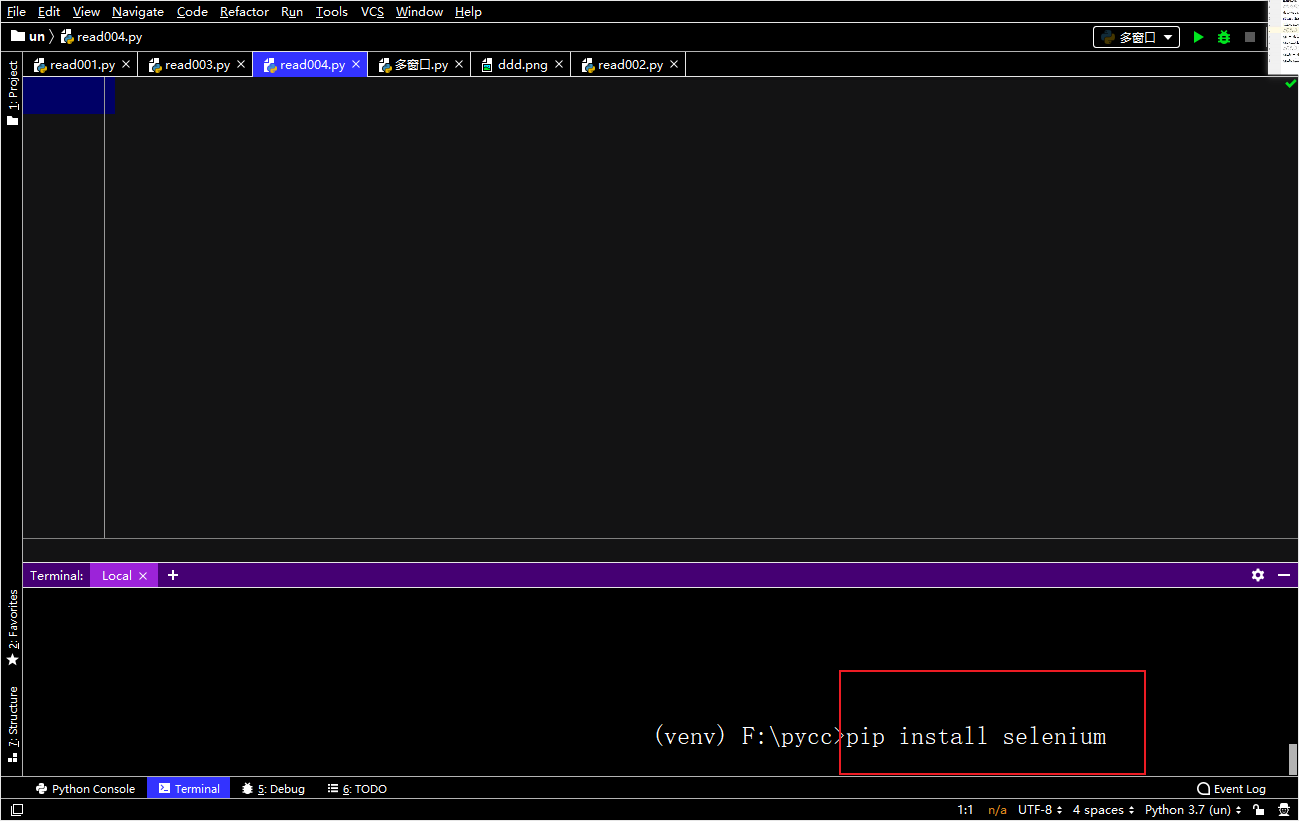This screenshot has height=821, width=1299.
Task: Click the 'un' project breadcrumb
Action: (x=28, y=36)
